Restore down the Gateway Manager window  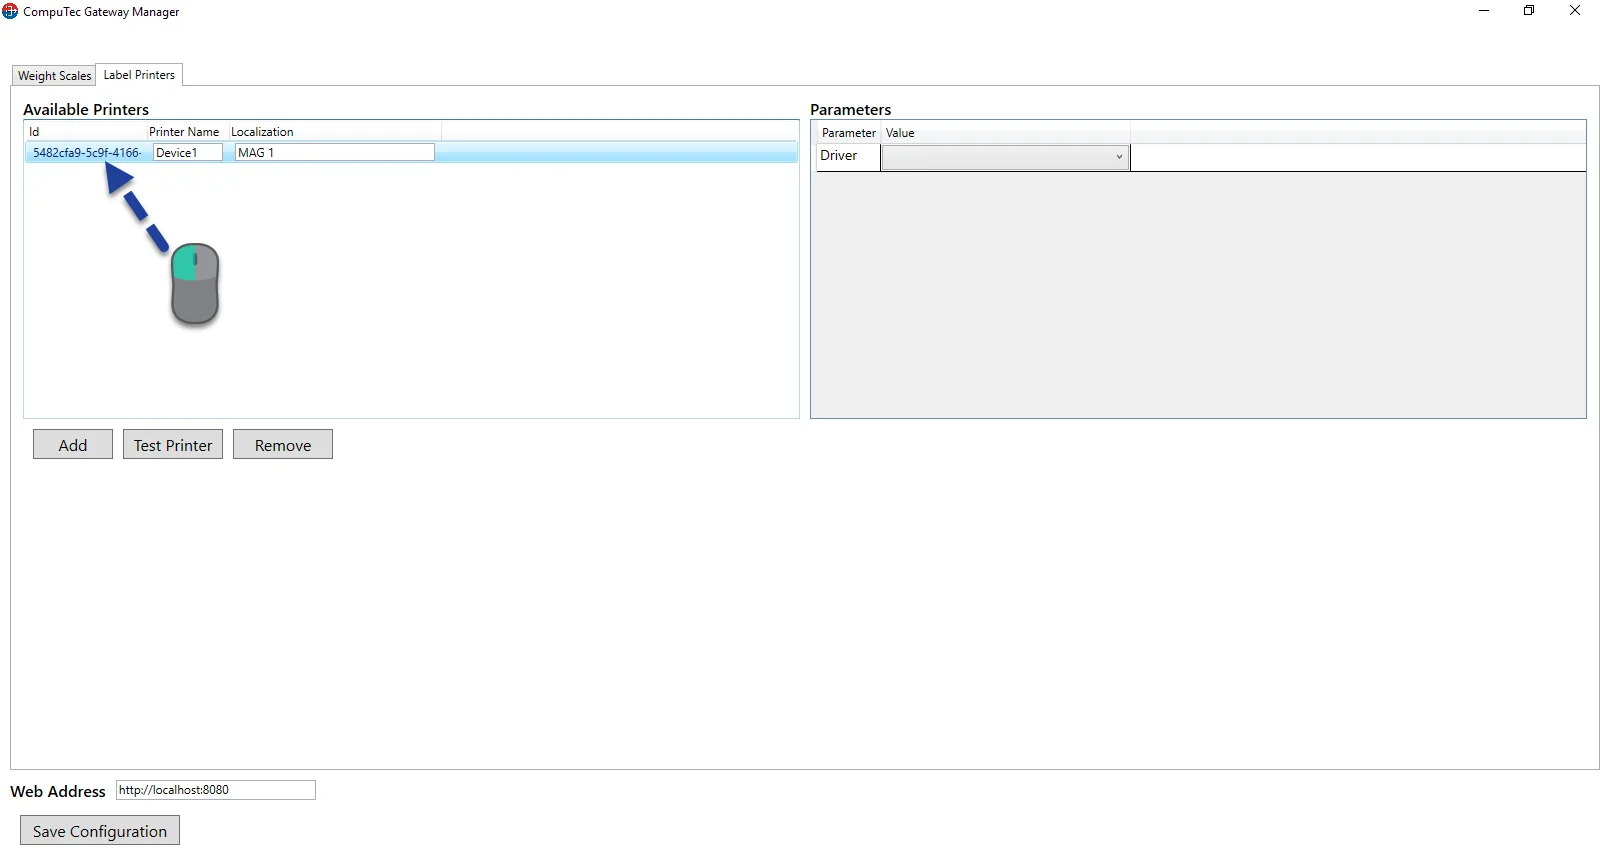click(1529, 11)
